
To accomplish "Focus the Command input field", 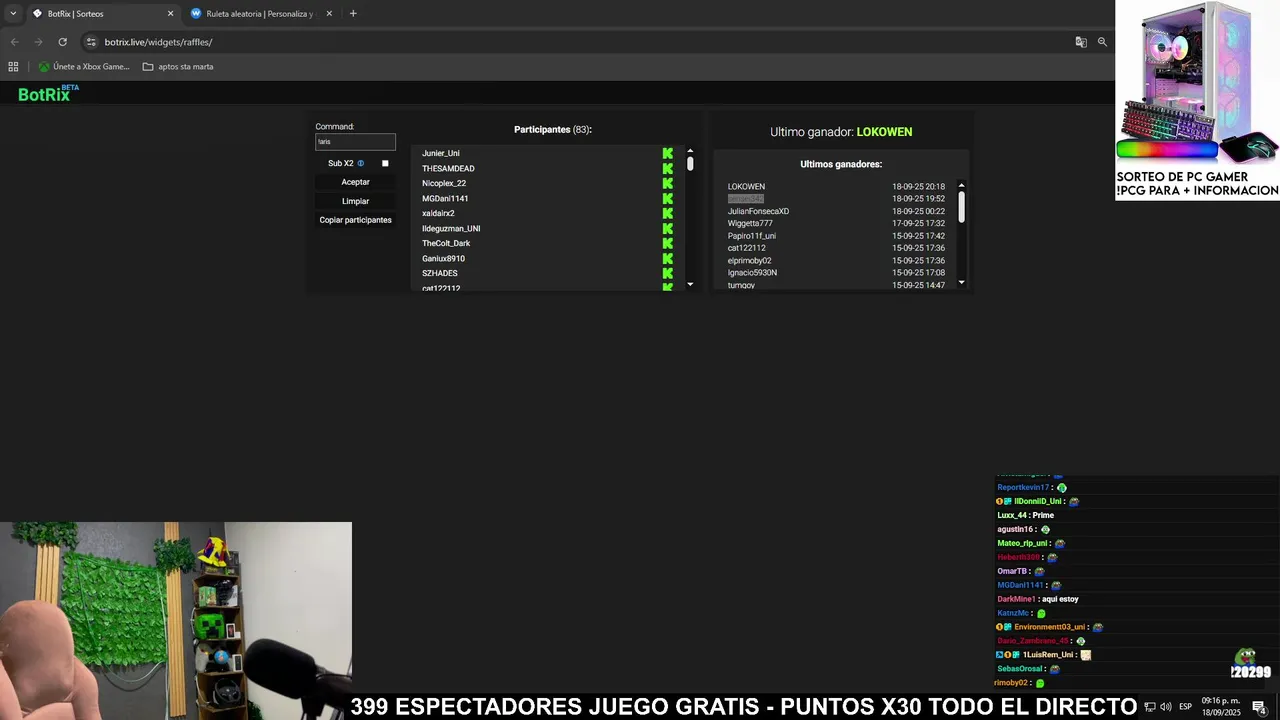I will point(355,142).
